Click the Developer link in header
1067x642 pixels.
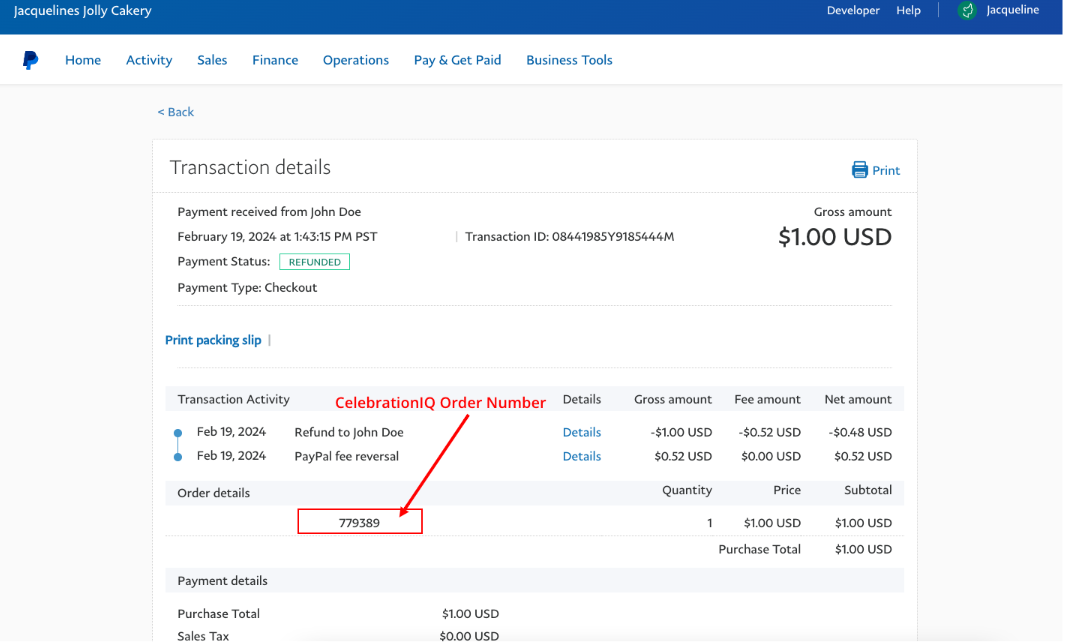(x=853, y=11)
